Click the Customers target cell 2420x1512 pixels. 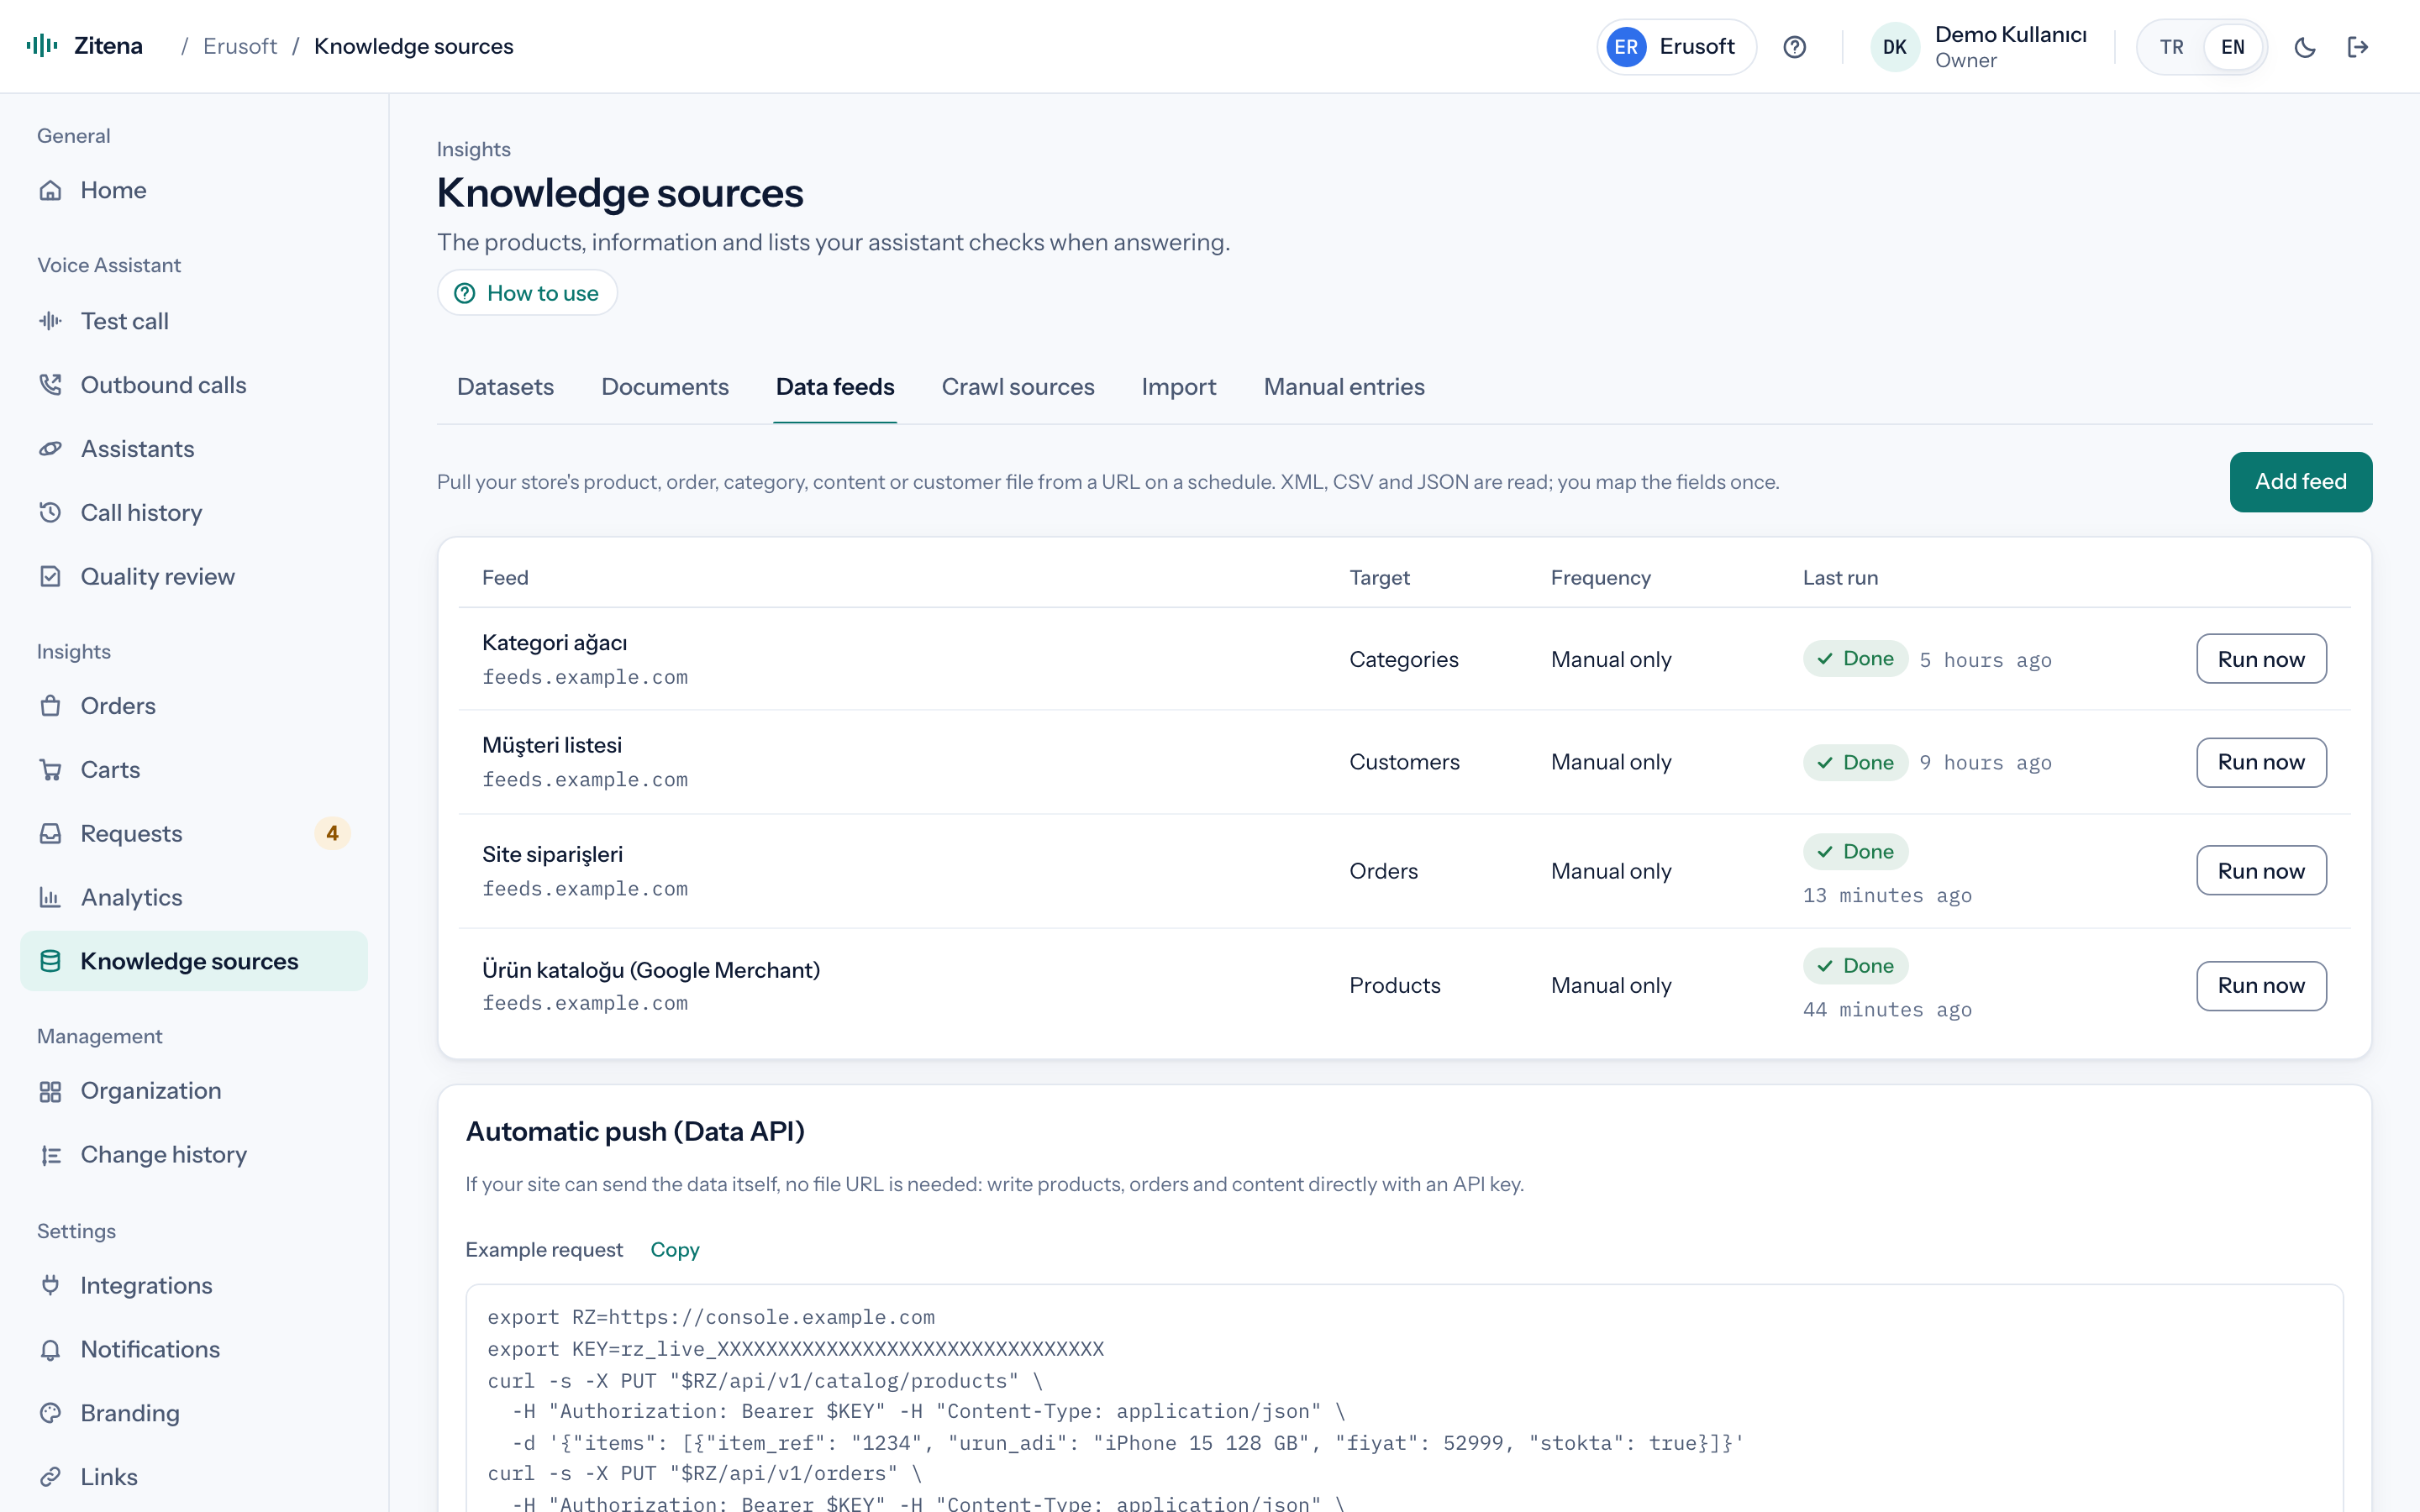click(x=1404, y=763)
